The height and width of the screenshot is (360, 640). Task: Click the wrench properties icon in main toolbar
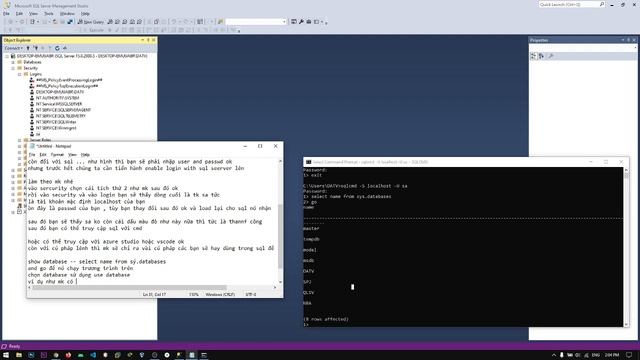tap(301, 22)
